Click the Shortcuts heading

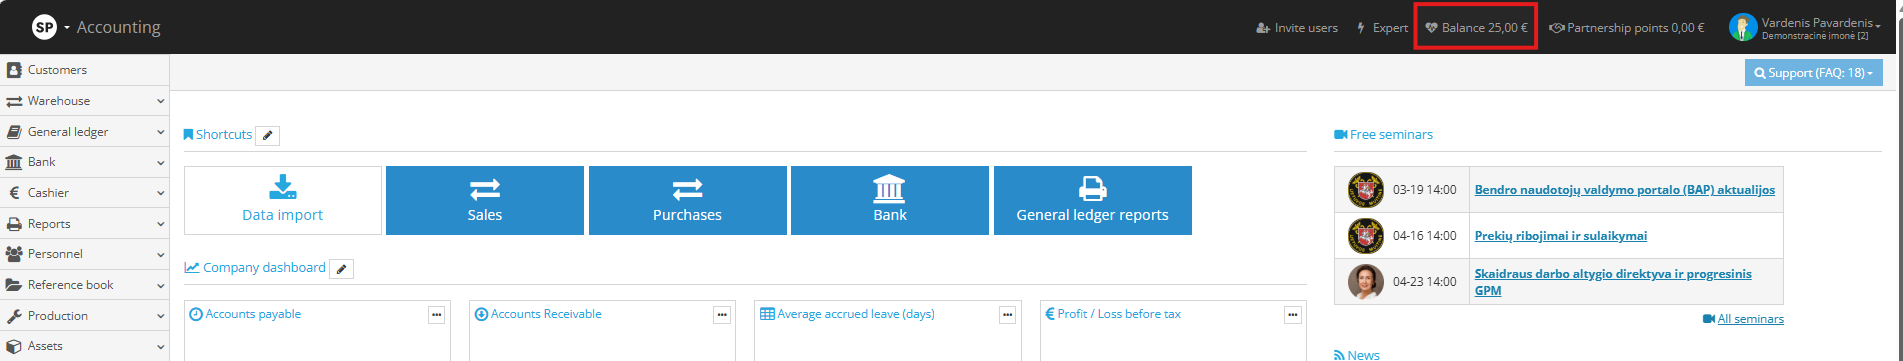[x=218, y=135]
